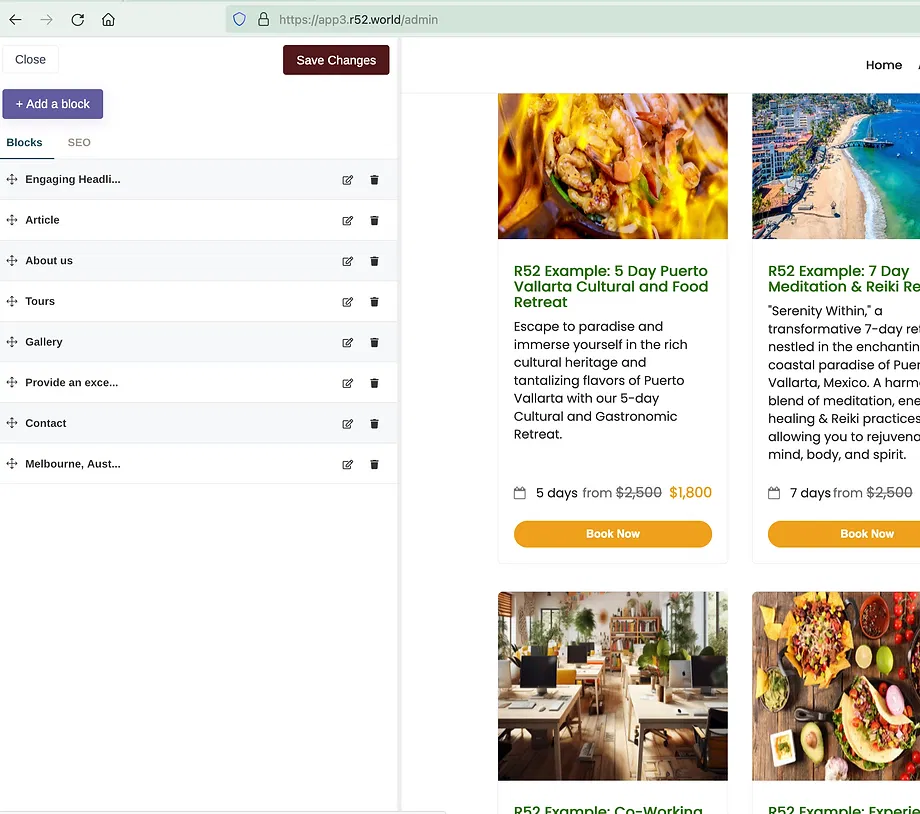This screenshot has height=814, width=920.
Task: Delete the Article block
Action: coord(375,221)
